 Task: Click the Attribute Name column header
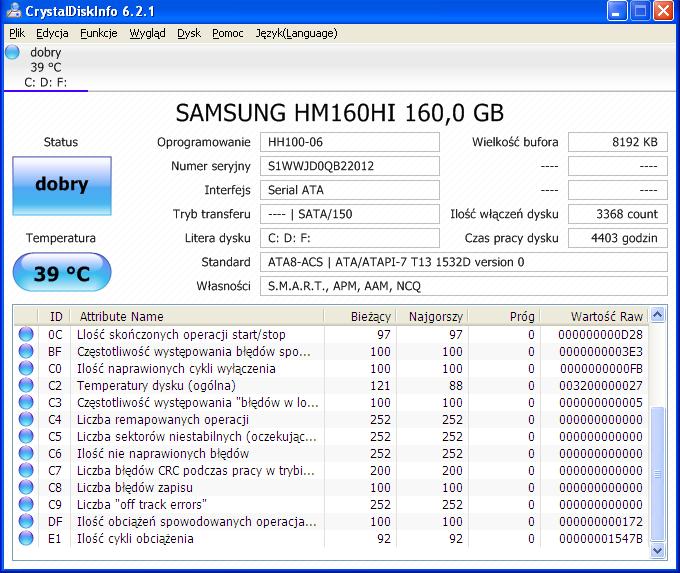click(197, 317)
